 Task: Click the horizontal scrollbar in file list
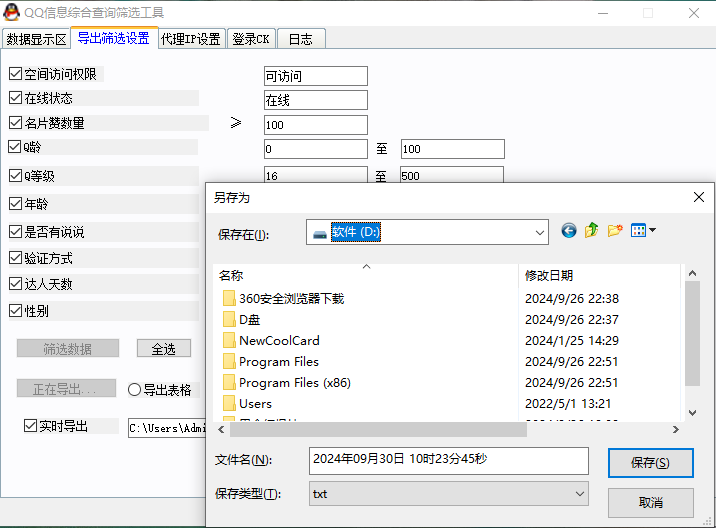coord(370,429)
